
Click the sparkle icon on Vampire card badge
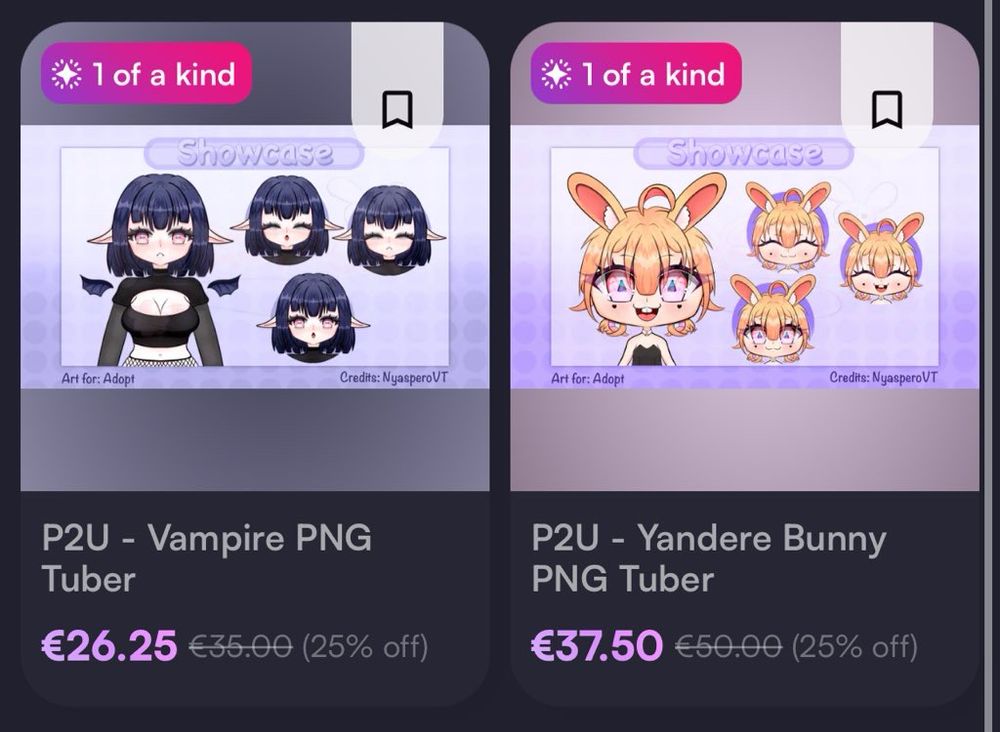click(x=66, y=74)
